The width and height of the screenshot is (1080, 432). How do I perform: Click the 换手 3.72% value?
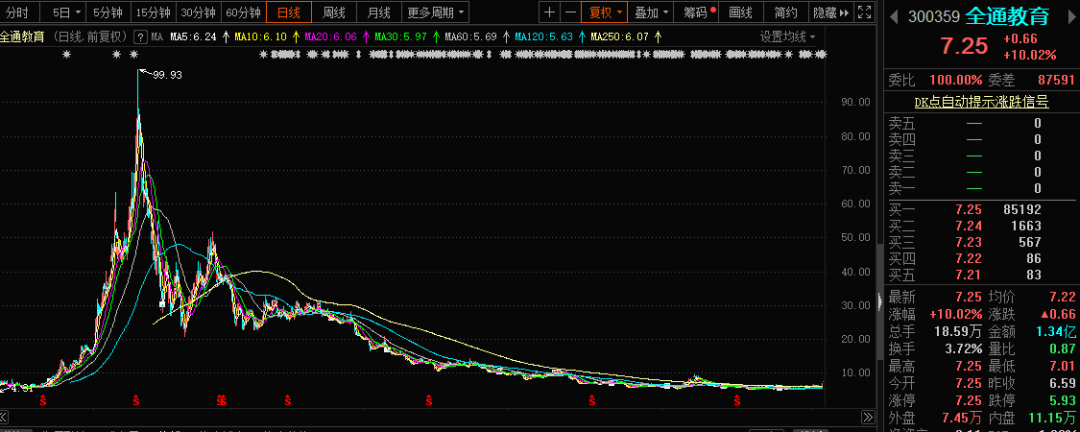(x=962, y=349)
